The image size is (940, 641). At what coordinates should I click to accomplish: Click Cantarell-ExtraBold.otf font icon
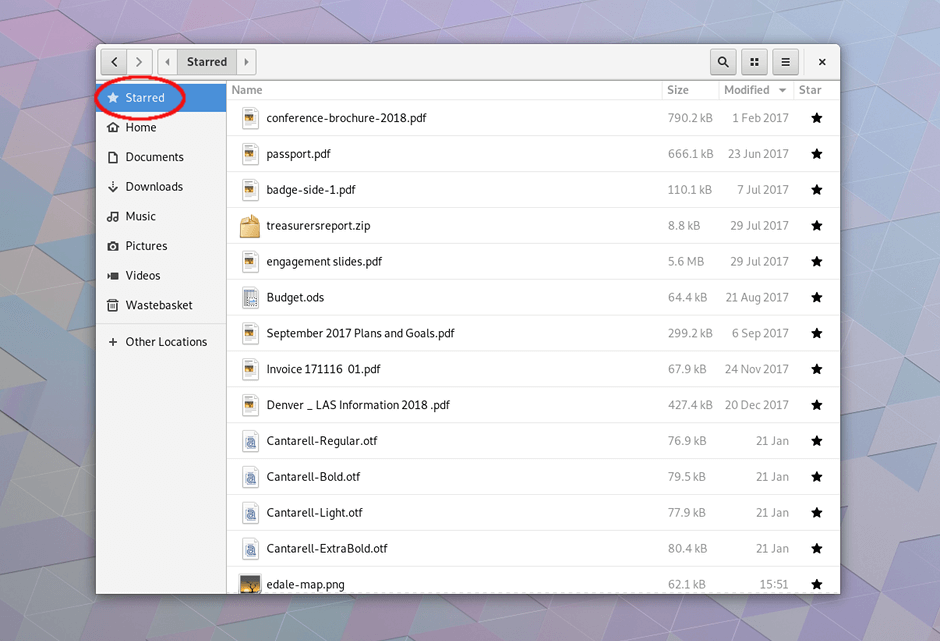click(250, 549)
